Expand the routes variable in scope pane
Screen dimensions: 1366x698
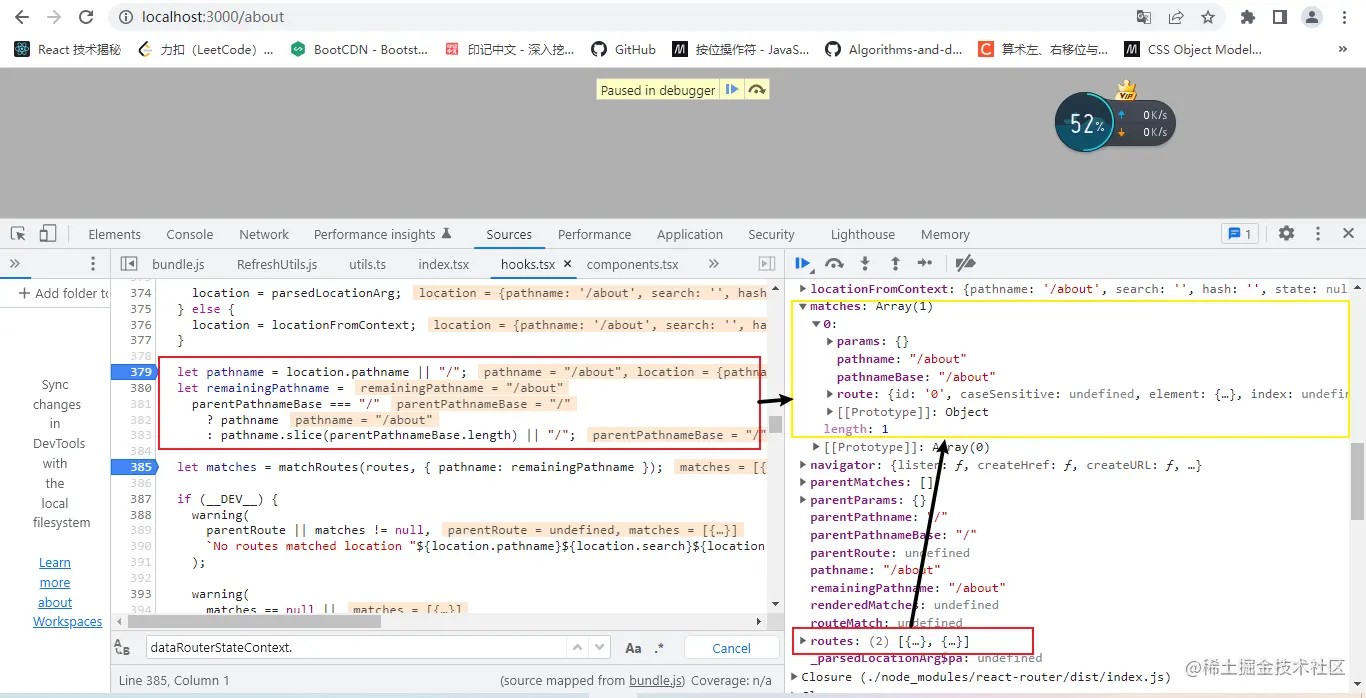click(x=803, y=640)
